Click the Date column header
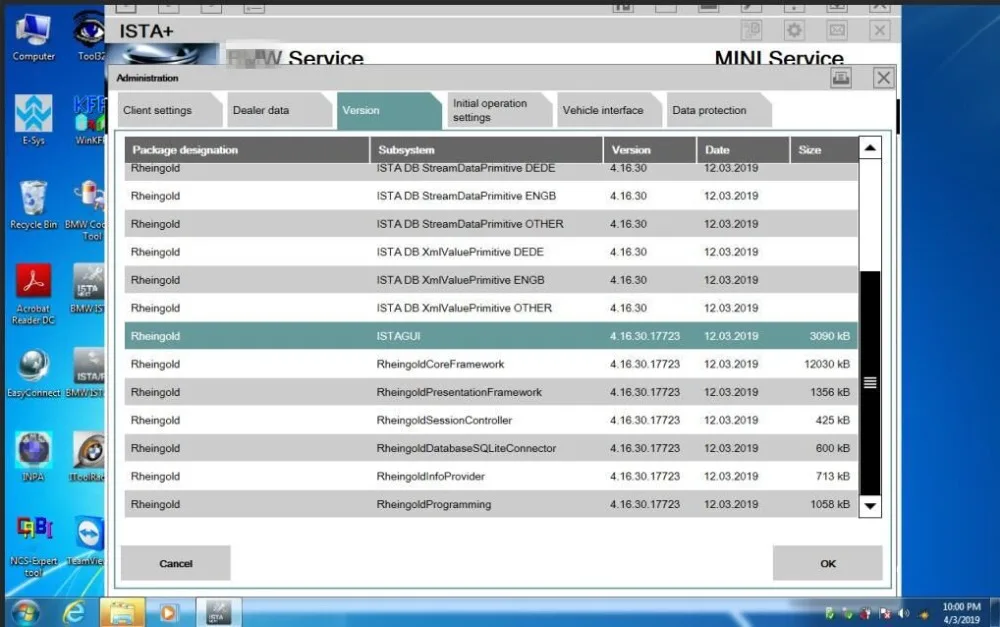The image size is (1000, 627). [x=743, y=150]
